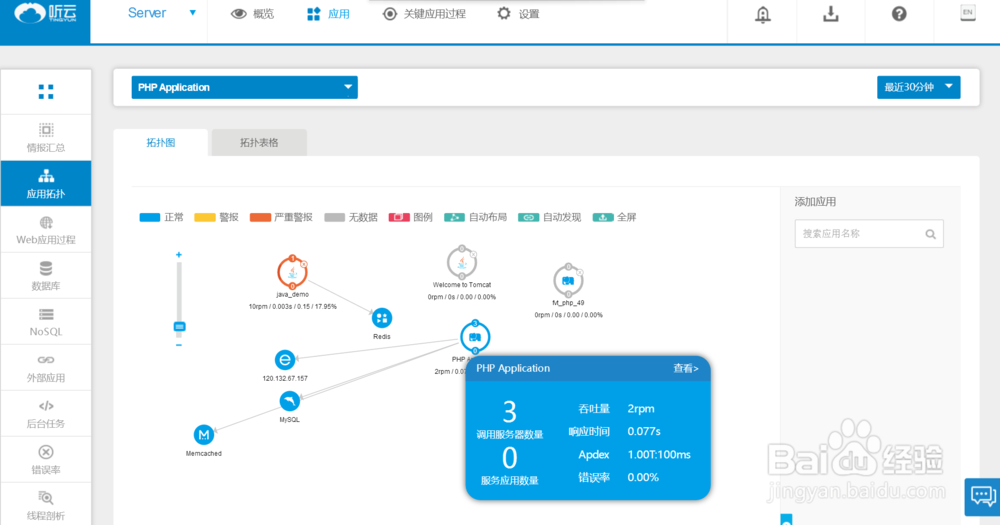Select the MySQL topology node
1000x525 pixels.
click(290, 401)
